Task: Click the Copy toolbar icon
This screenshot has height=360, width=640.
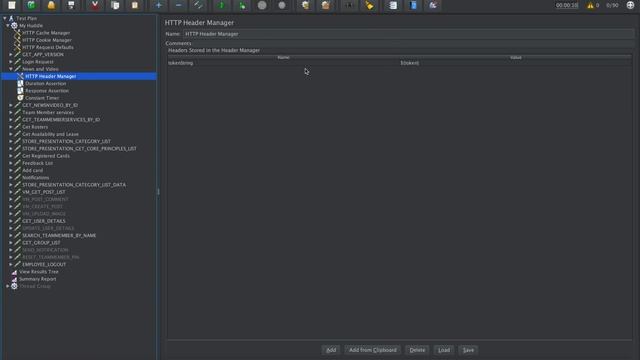Action: click(x=115, y=5)
